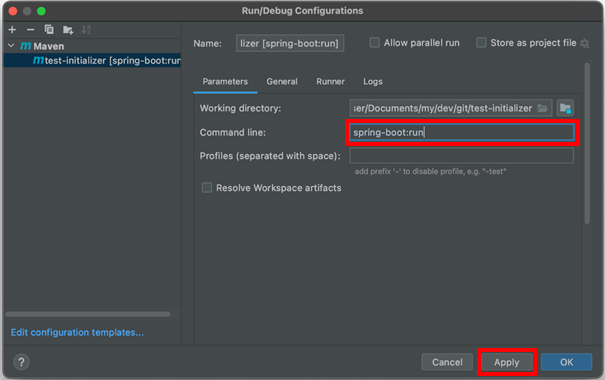Screen dimensions: 605x380
Task: Copy the selected configuration
Action: pyautogui.click(x=49, y=30)
